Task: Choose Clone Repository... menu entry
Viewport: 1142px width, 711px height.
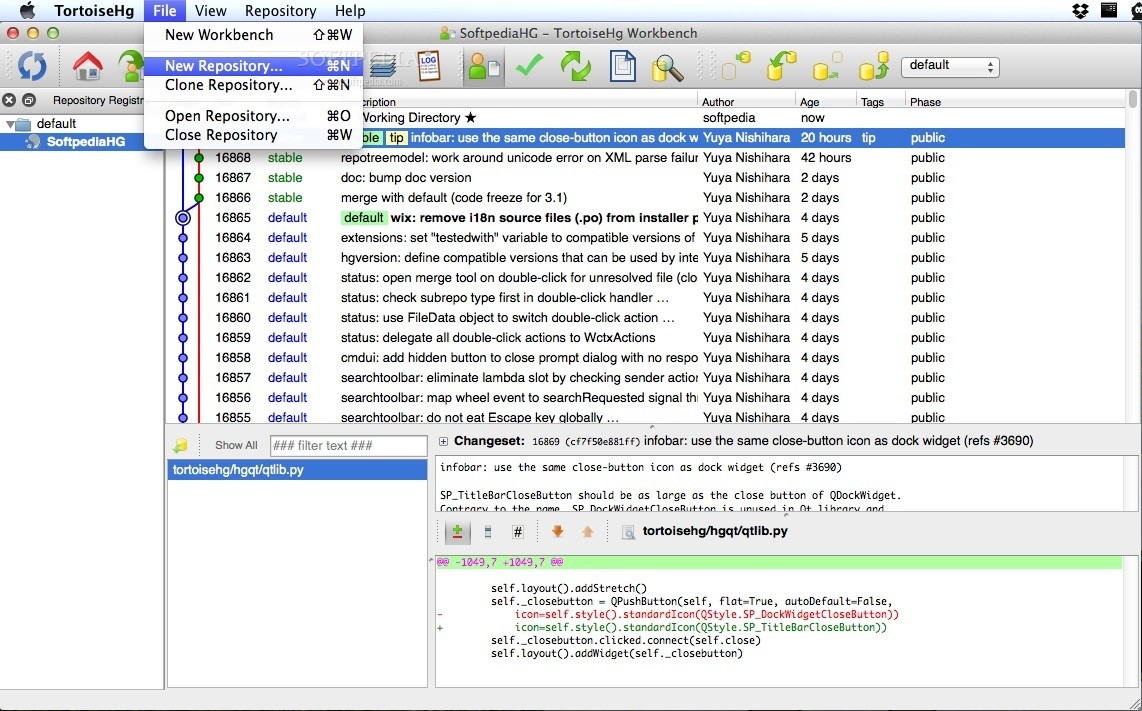Action: click(253, 85)
